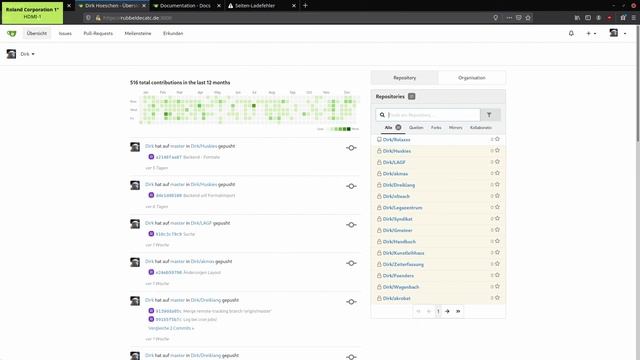Click lock icon beside Dirk/Wagenbach
The width and height of the screenshot is (640, 360).
pyautogui.click(x=379, y=287)
